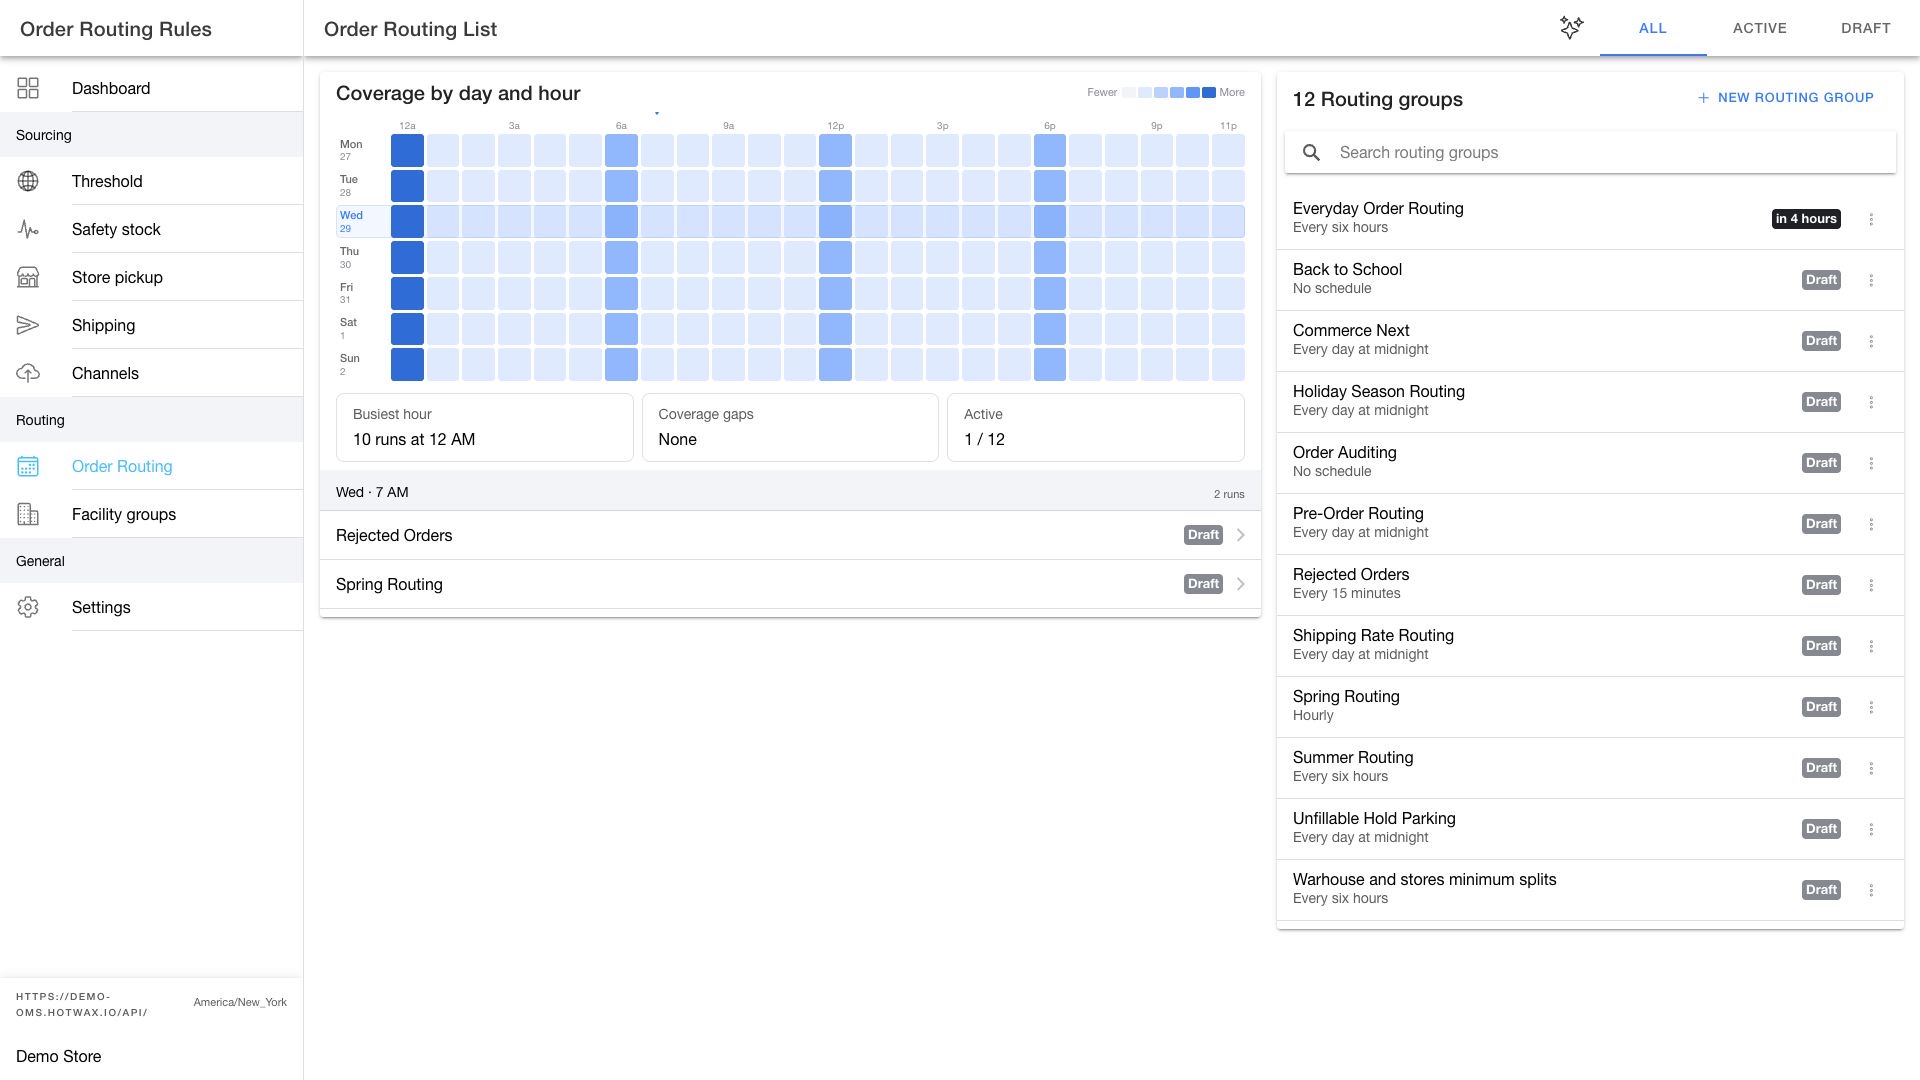Viewport: 1920px width, 1080px height.
Task: Switch to the DRAFT tab
Action: [x=1865, y=28]
